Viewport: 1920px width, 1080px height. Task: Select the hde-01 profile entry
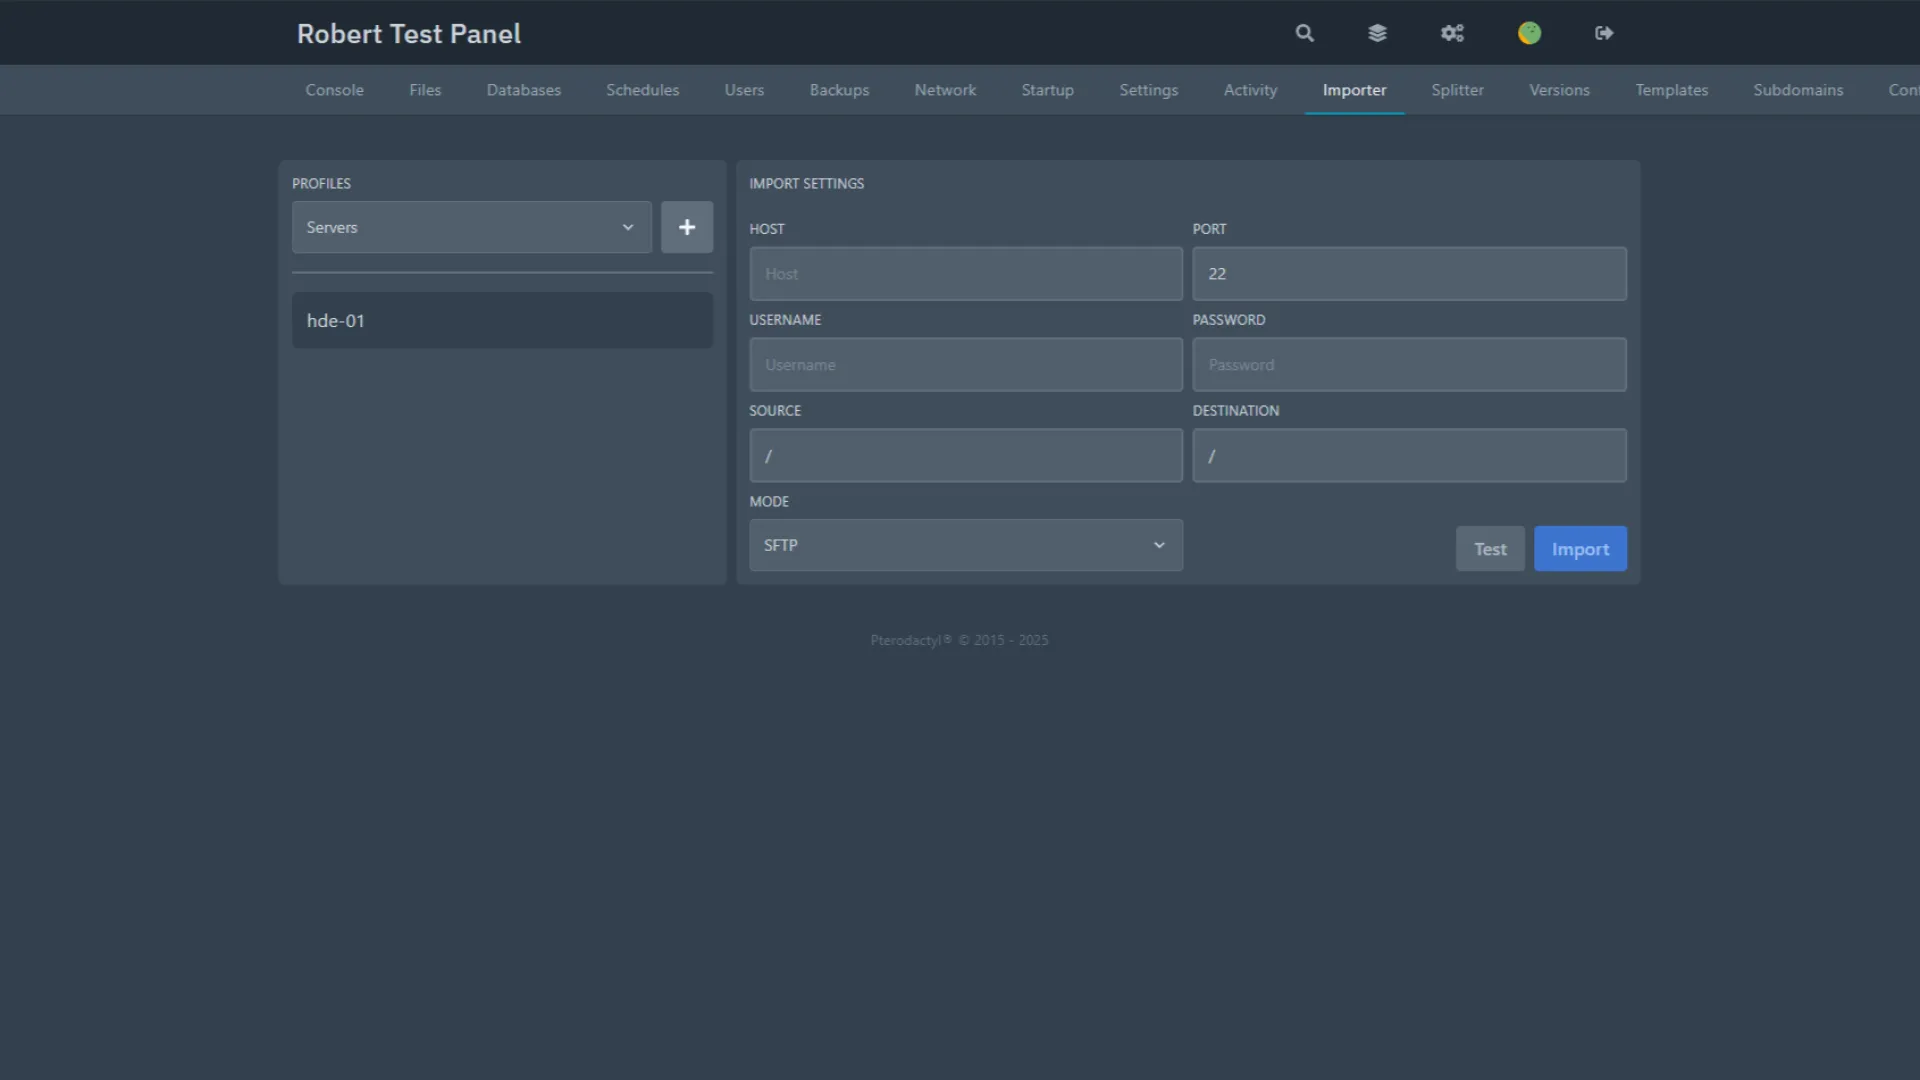coord(502,321)
